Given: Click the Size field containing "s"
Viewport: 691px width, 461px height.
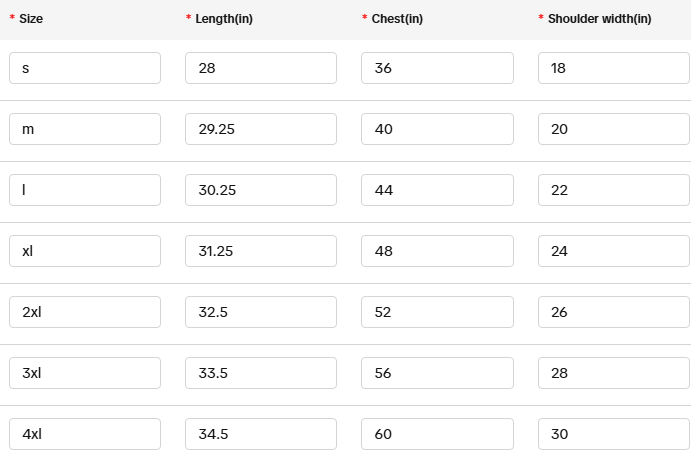Looking at the screenshot, I should (85, 68).
